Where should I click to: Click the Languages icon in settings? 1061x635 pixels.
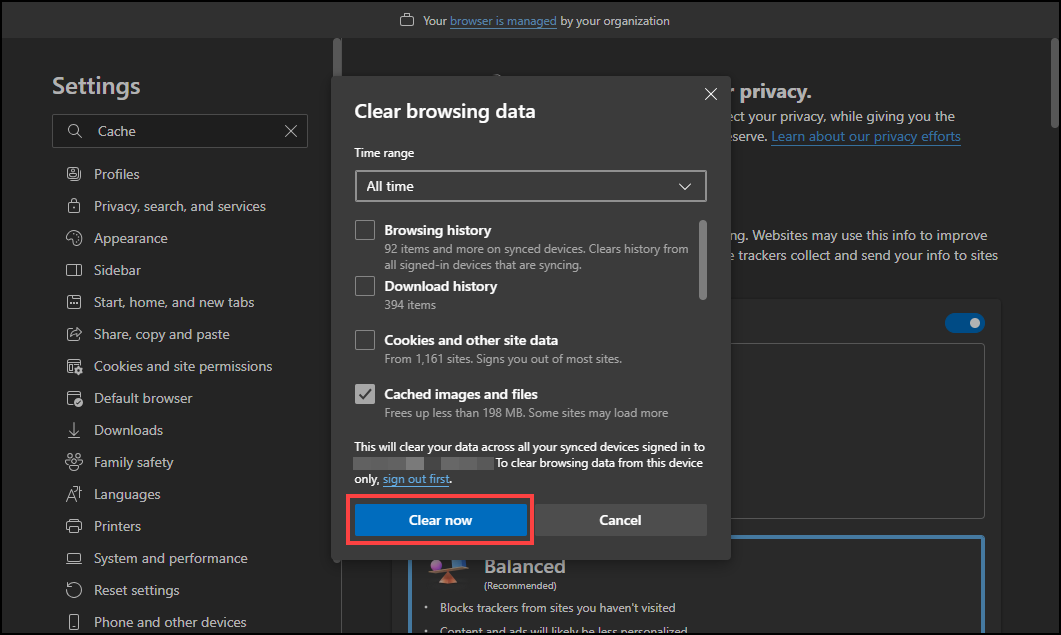pyautogui.click(x=73, y=494)
